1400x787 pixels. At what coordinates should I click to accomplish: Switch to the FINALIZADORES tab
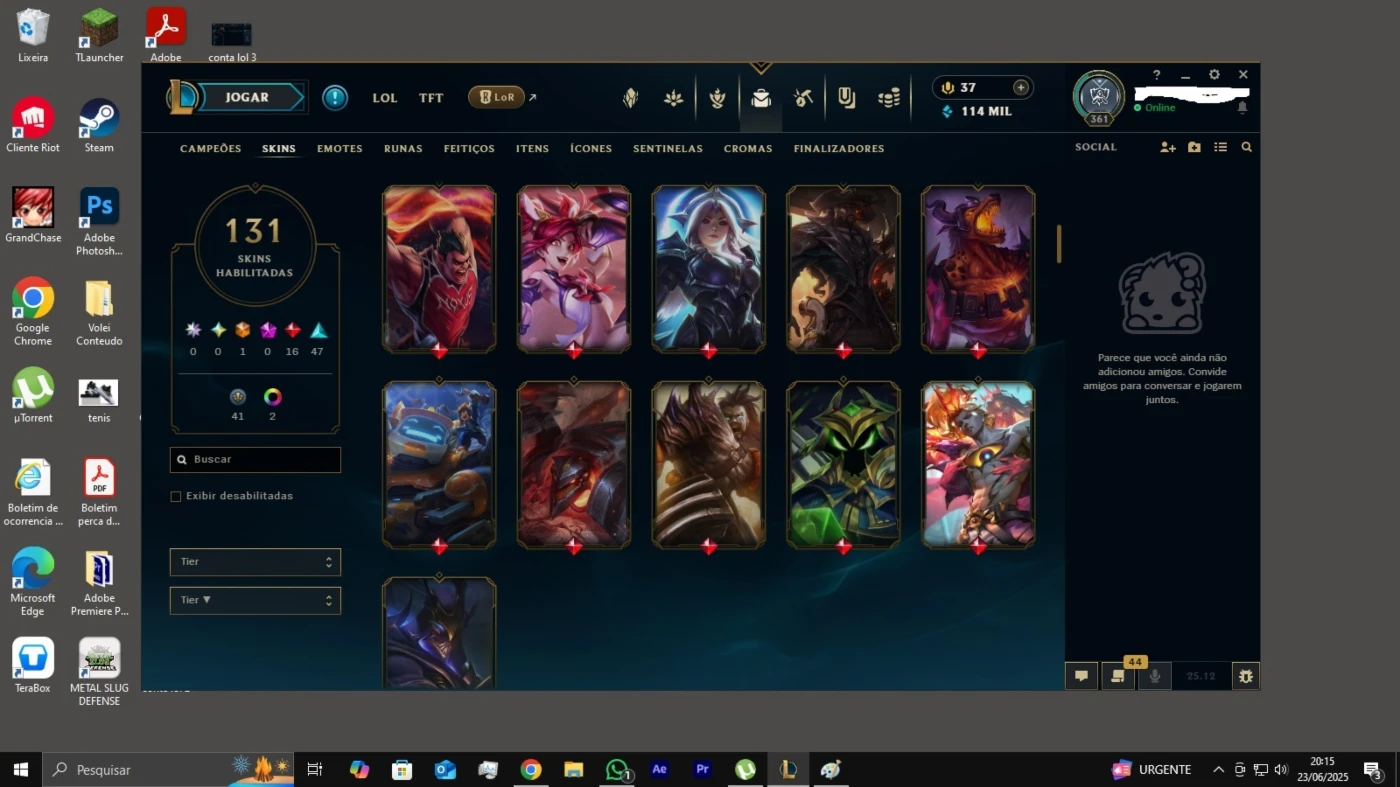(x=839, y=148)
